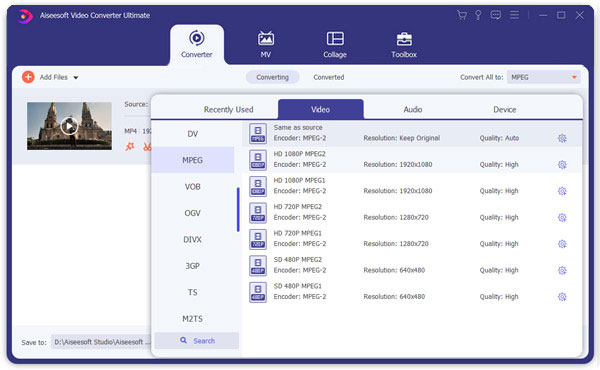Click the scissors Cut icon
This screenshot has height=370, width=600.
click(147, 146)
